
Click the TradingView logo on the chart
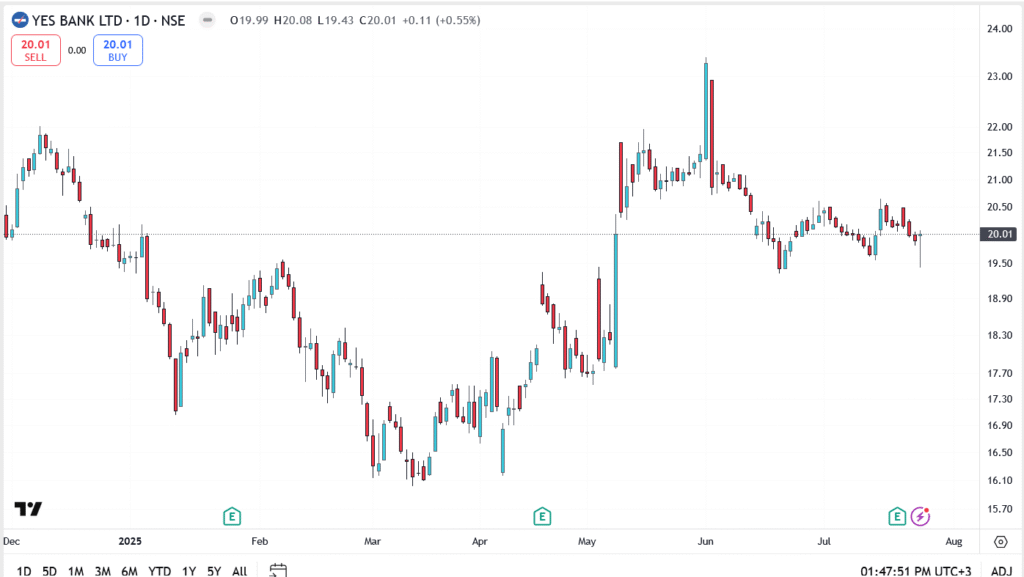coord(29,509)
